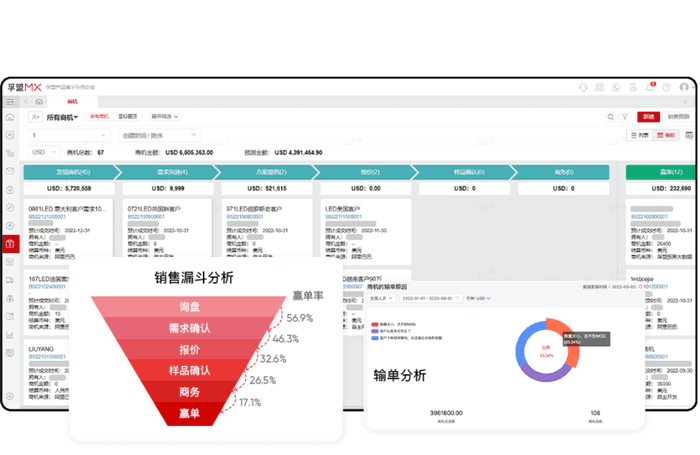Image resolution: width=700 pixels, height=455 pixels.
Task: Open opportunity link BS22100900001
Action: (146, 217)
